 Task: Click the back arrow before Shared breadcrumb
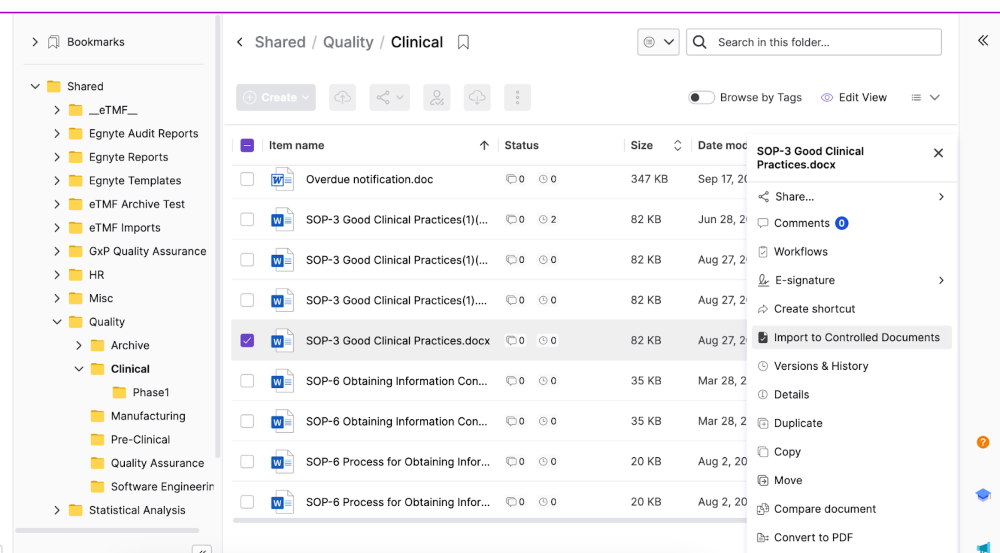[240, 42]
